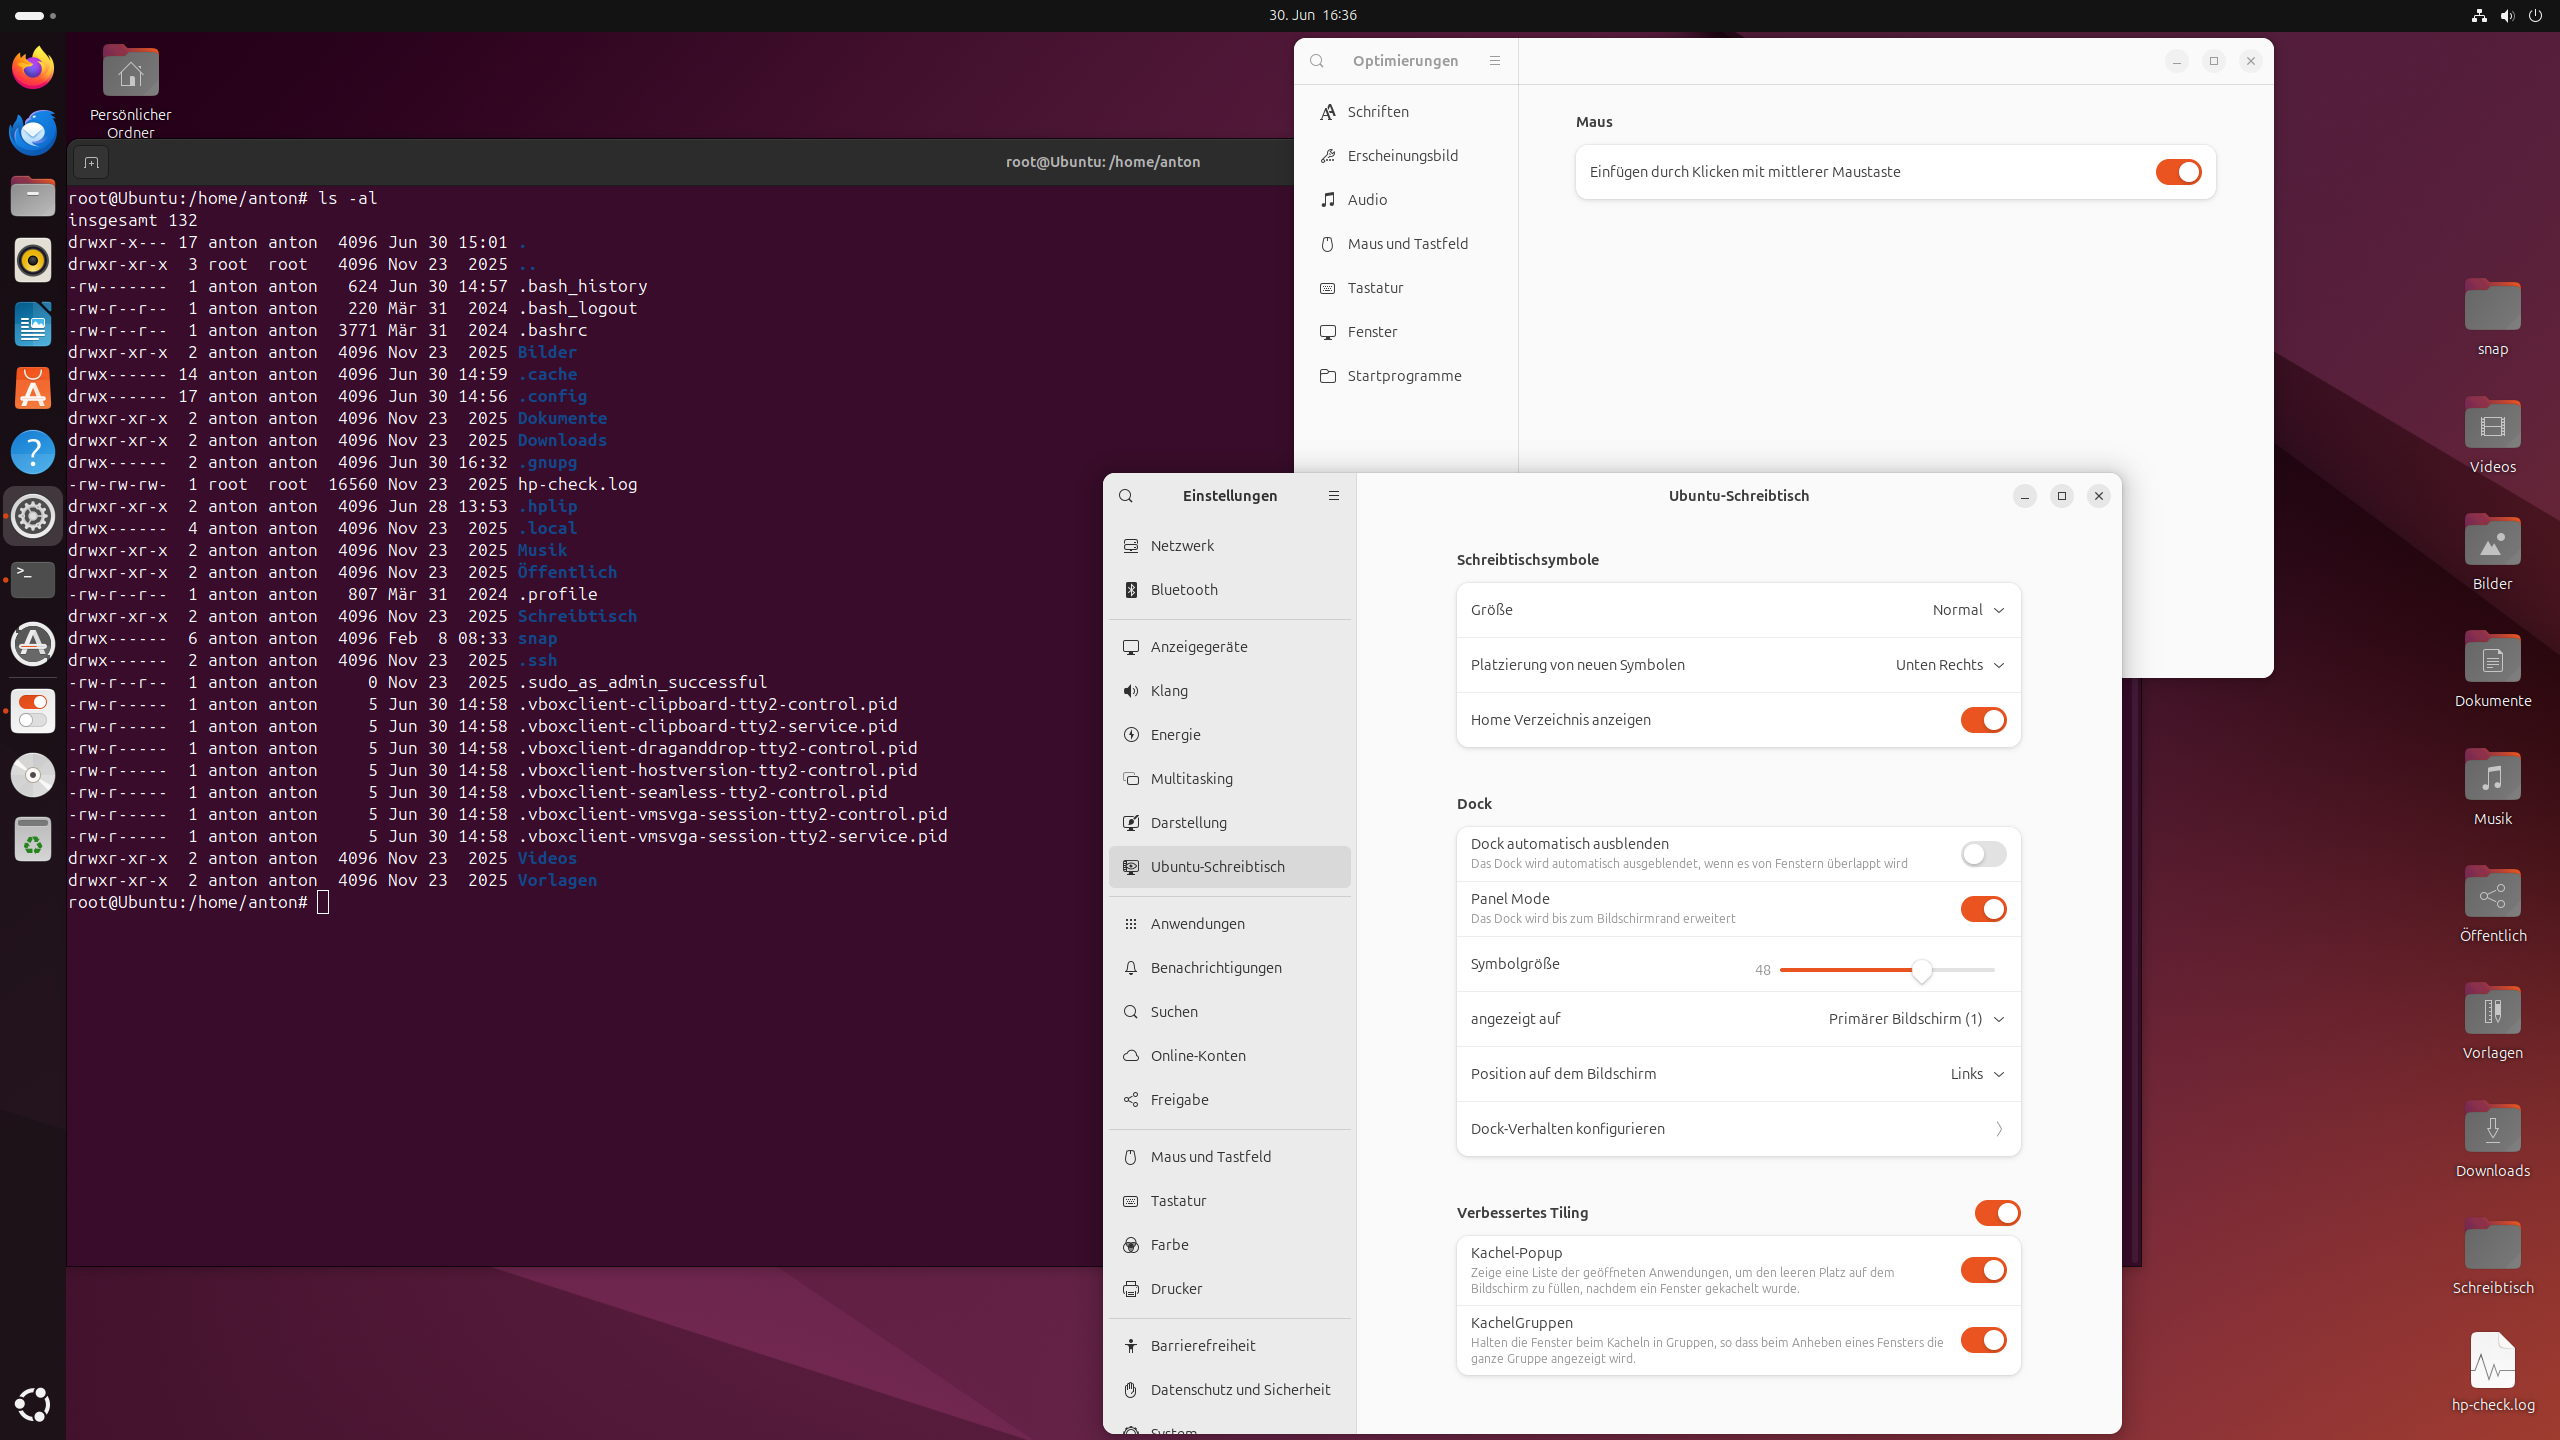Open Datenschutz und Sicherheit settings
Image resolution: width=2560 pixels, height=1440 pixels.
[1230, 1390]
